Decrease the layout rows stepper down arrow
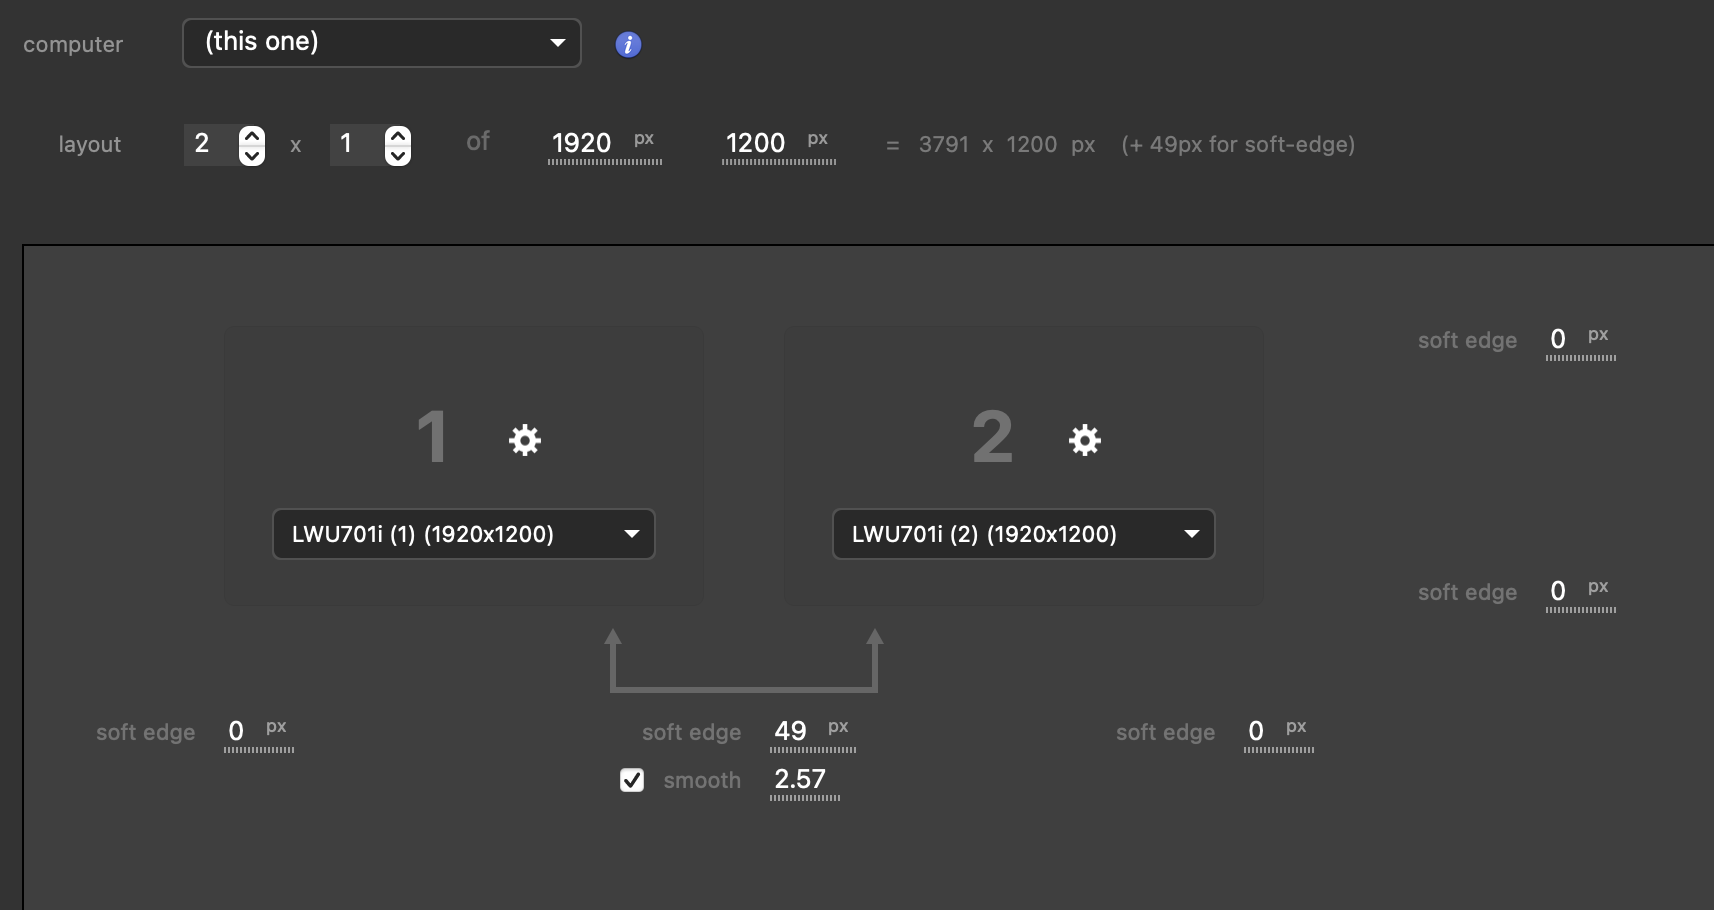 point(398,156)
